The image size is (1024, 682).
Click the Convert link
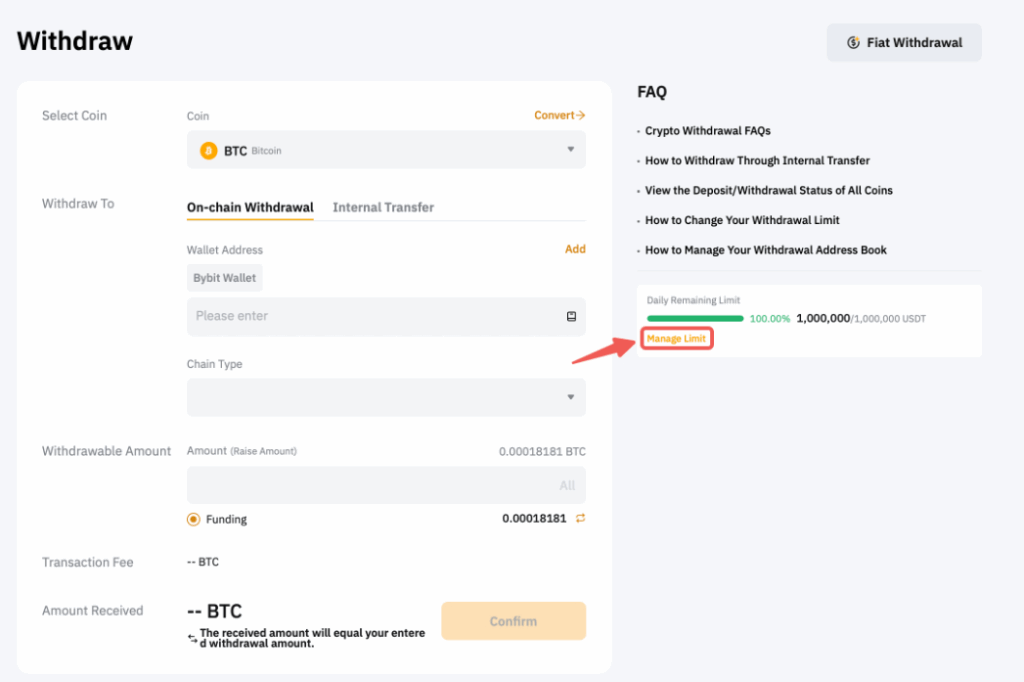559,115
